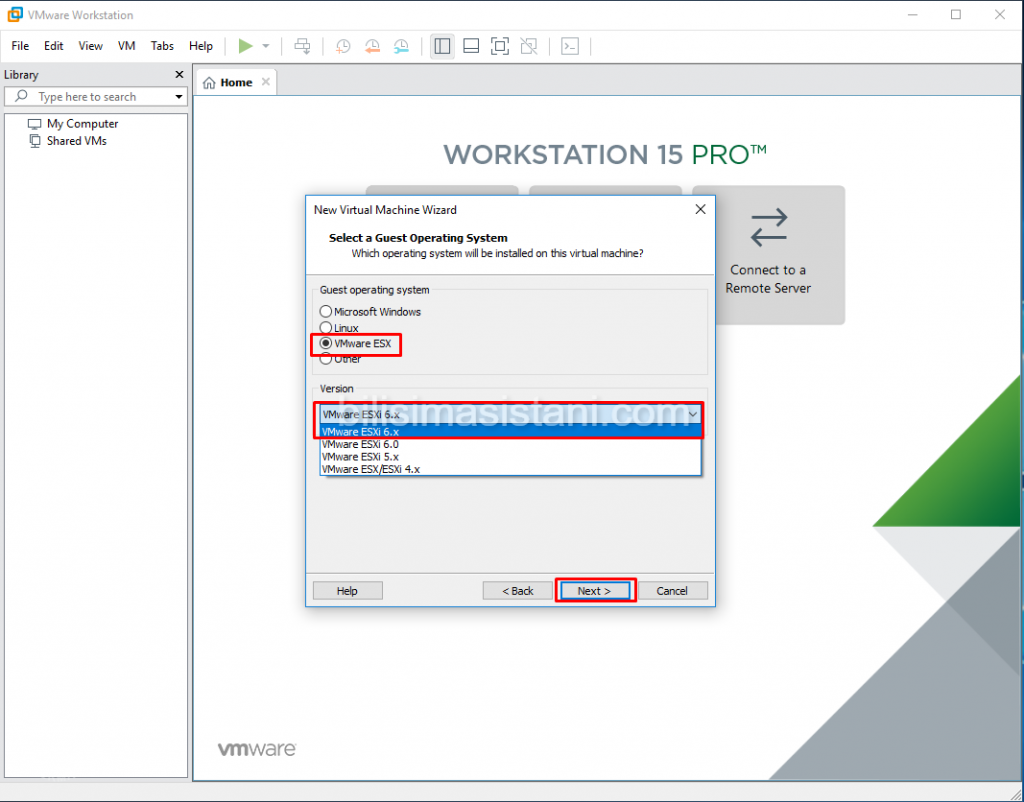Open the Tabs menu
1024x802 pixels.
tap(162, 46)
